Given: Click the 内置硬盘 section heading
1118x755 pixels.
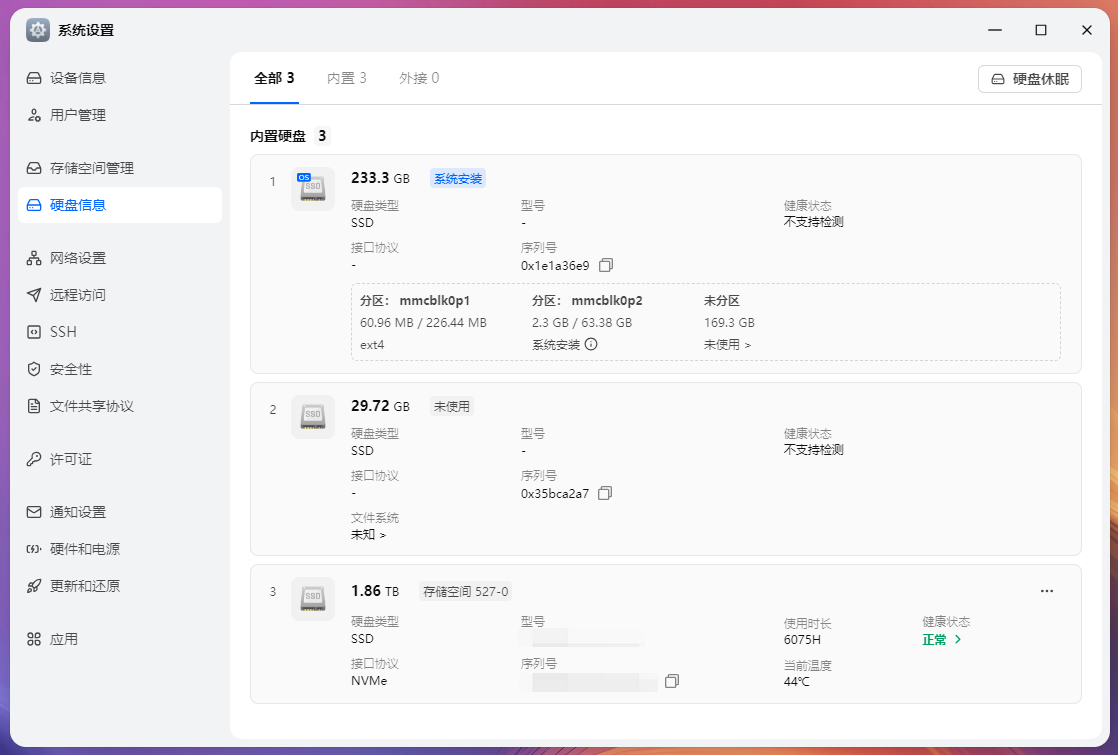Looking at the screenshot, I should 278,136.
